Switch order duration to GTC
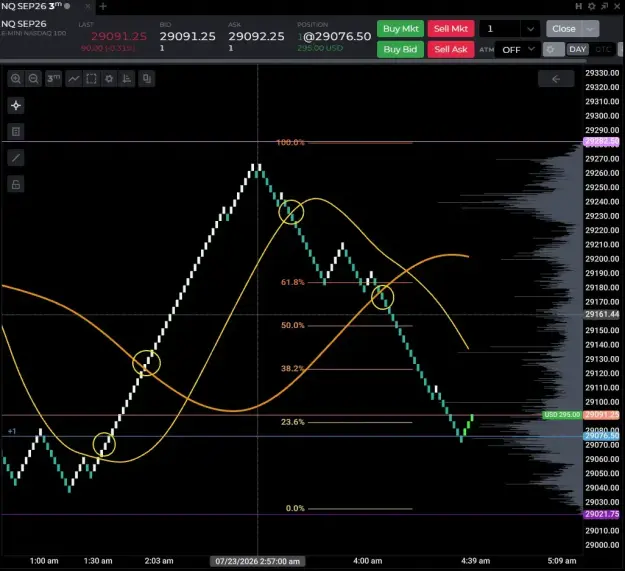This screenshot has width=625, height=571. pos(603,49)
